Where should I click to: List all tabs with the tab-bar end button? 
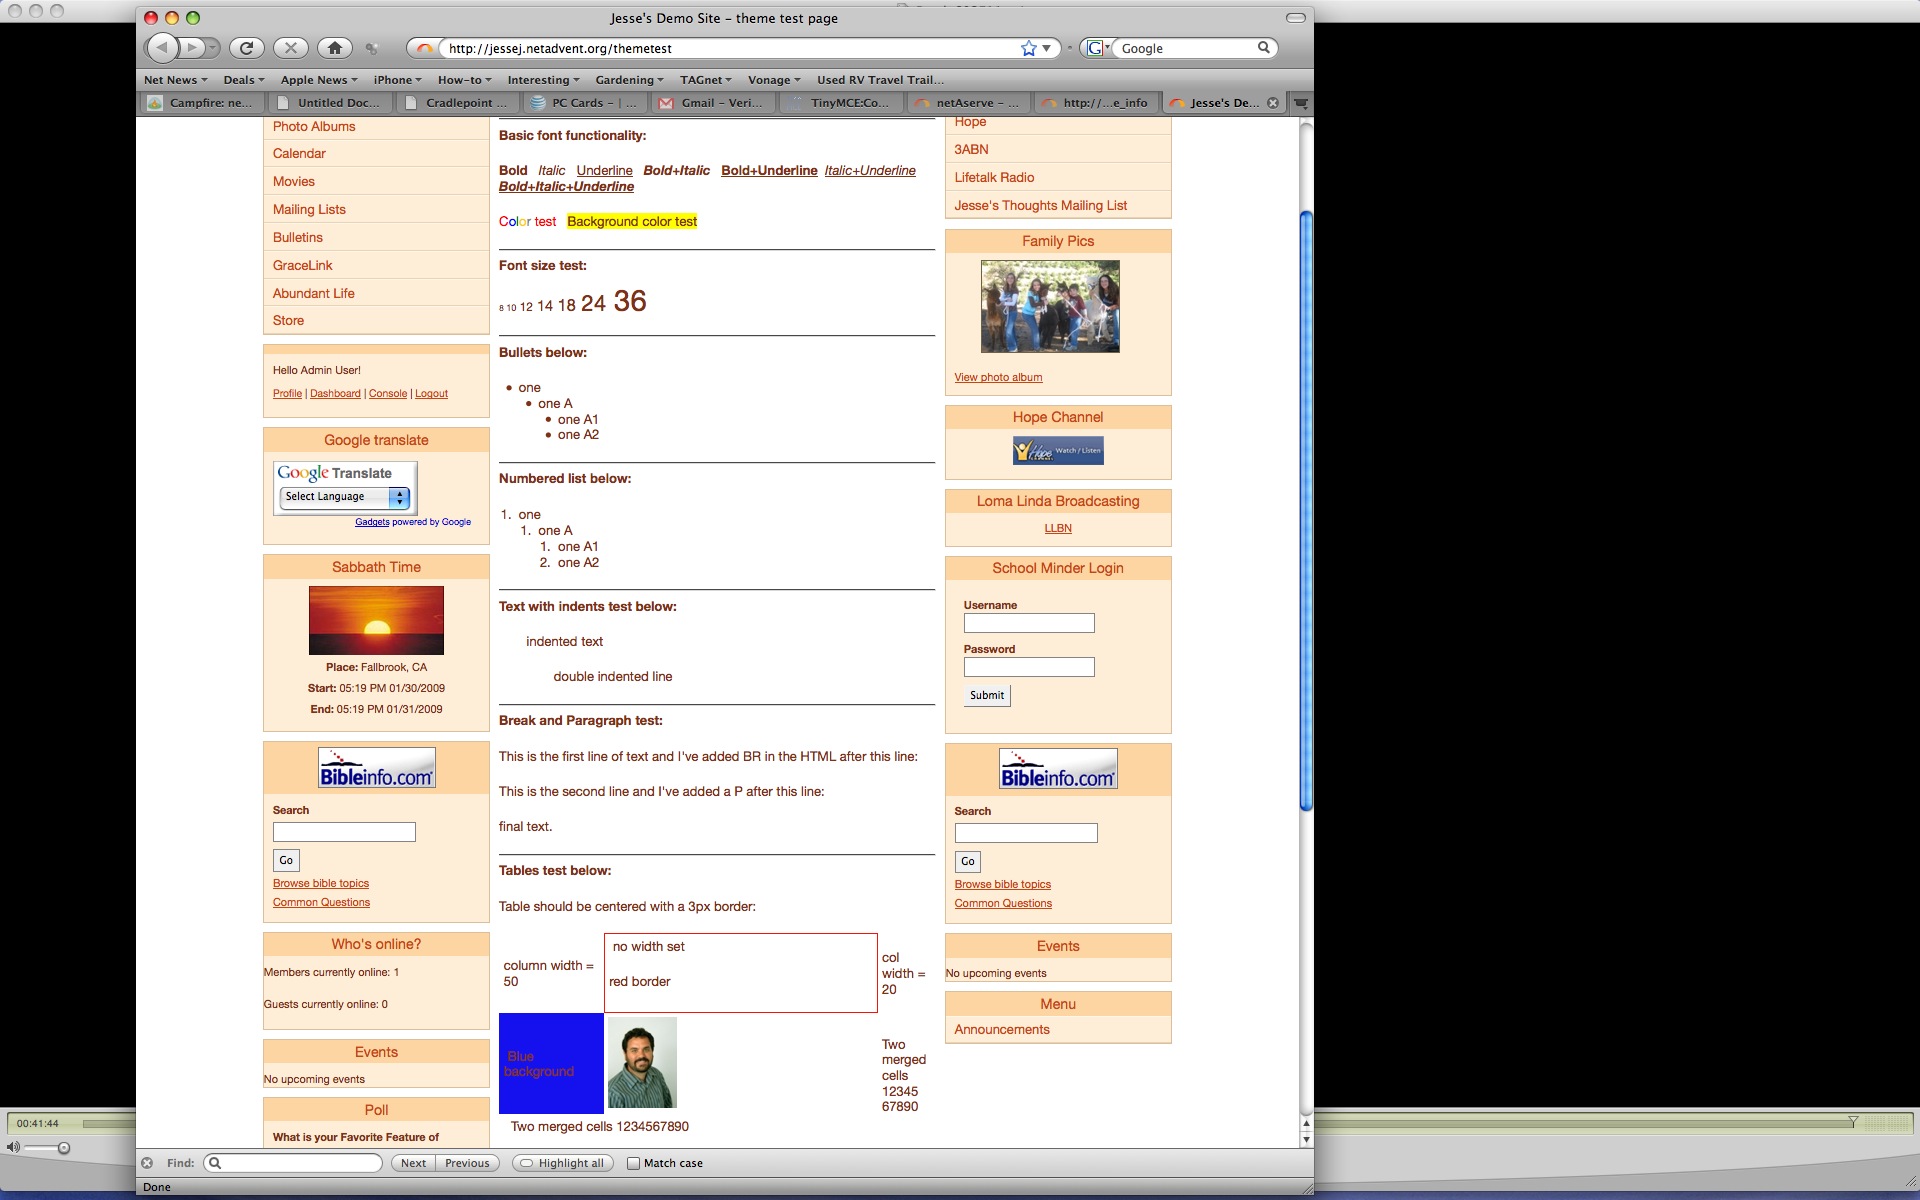click(x=1301, y=102)
